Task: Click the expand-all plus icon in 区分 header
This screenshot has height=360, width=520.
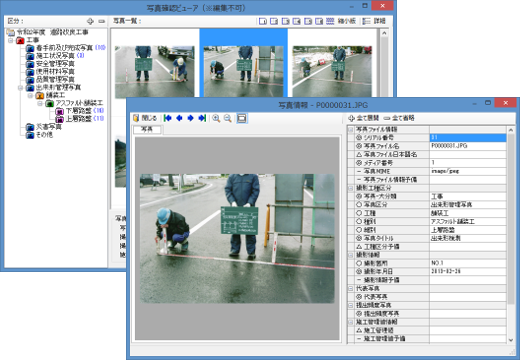Action: [x=90, y=21]
